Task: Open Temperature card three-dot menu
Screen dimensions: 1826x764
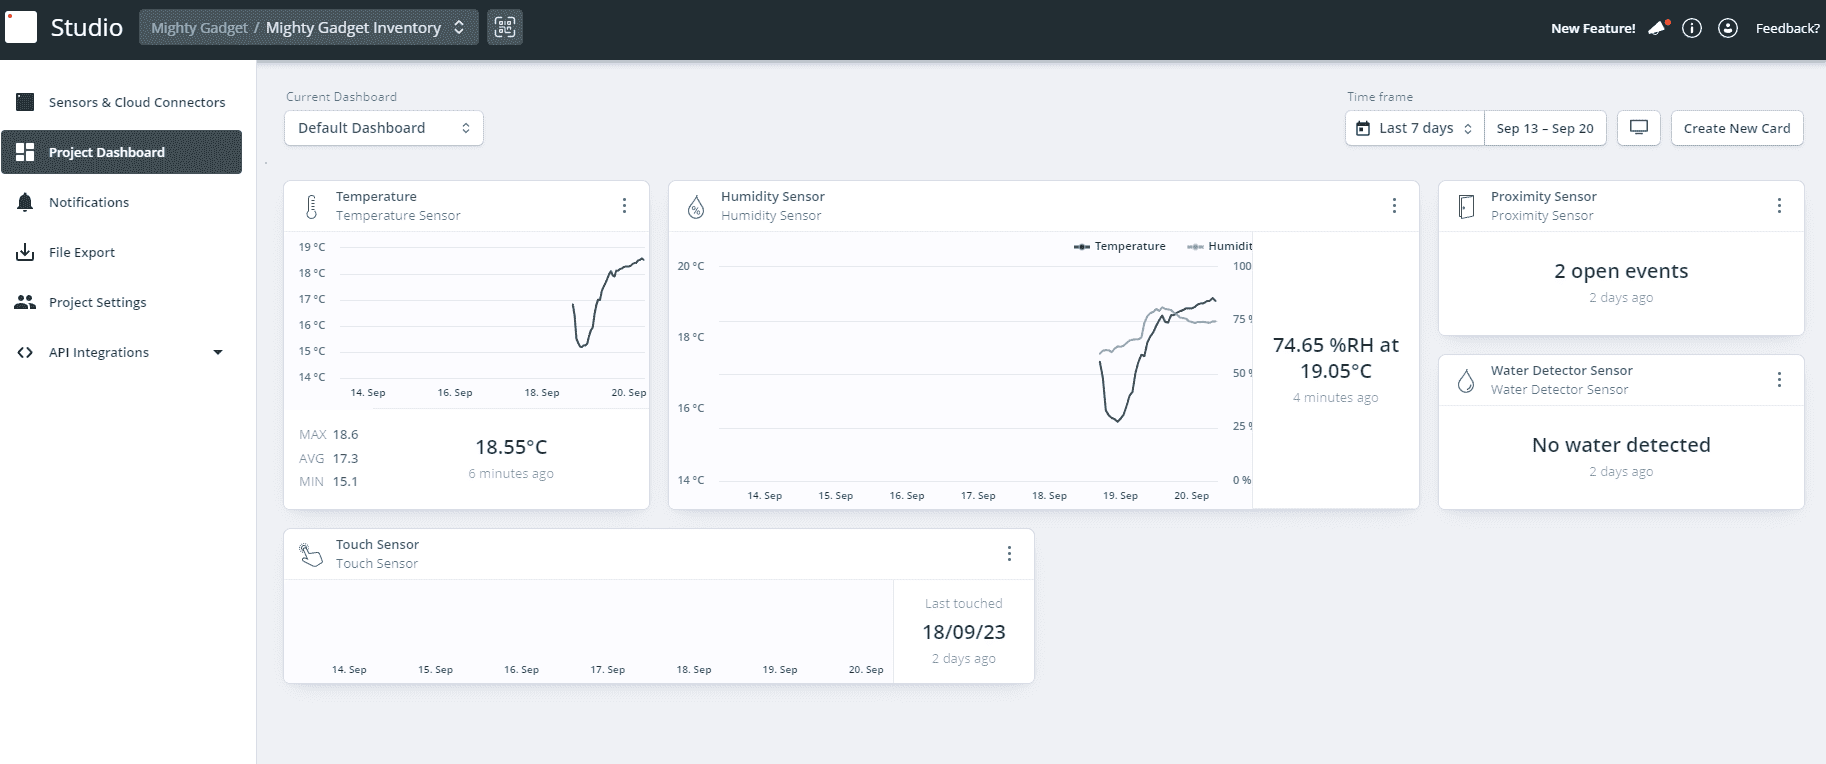Action: [x=624, y=205]
